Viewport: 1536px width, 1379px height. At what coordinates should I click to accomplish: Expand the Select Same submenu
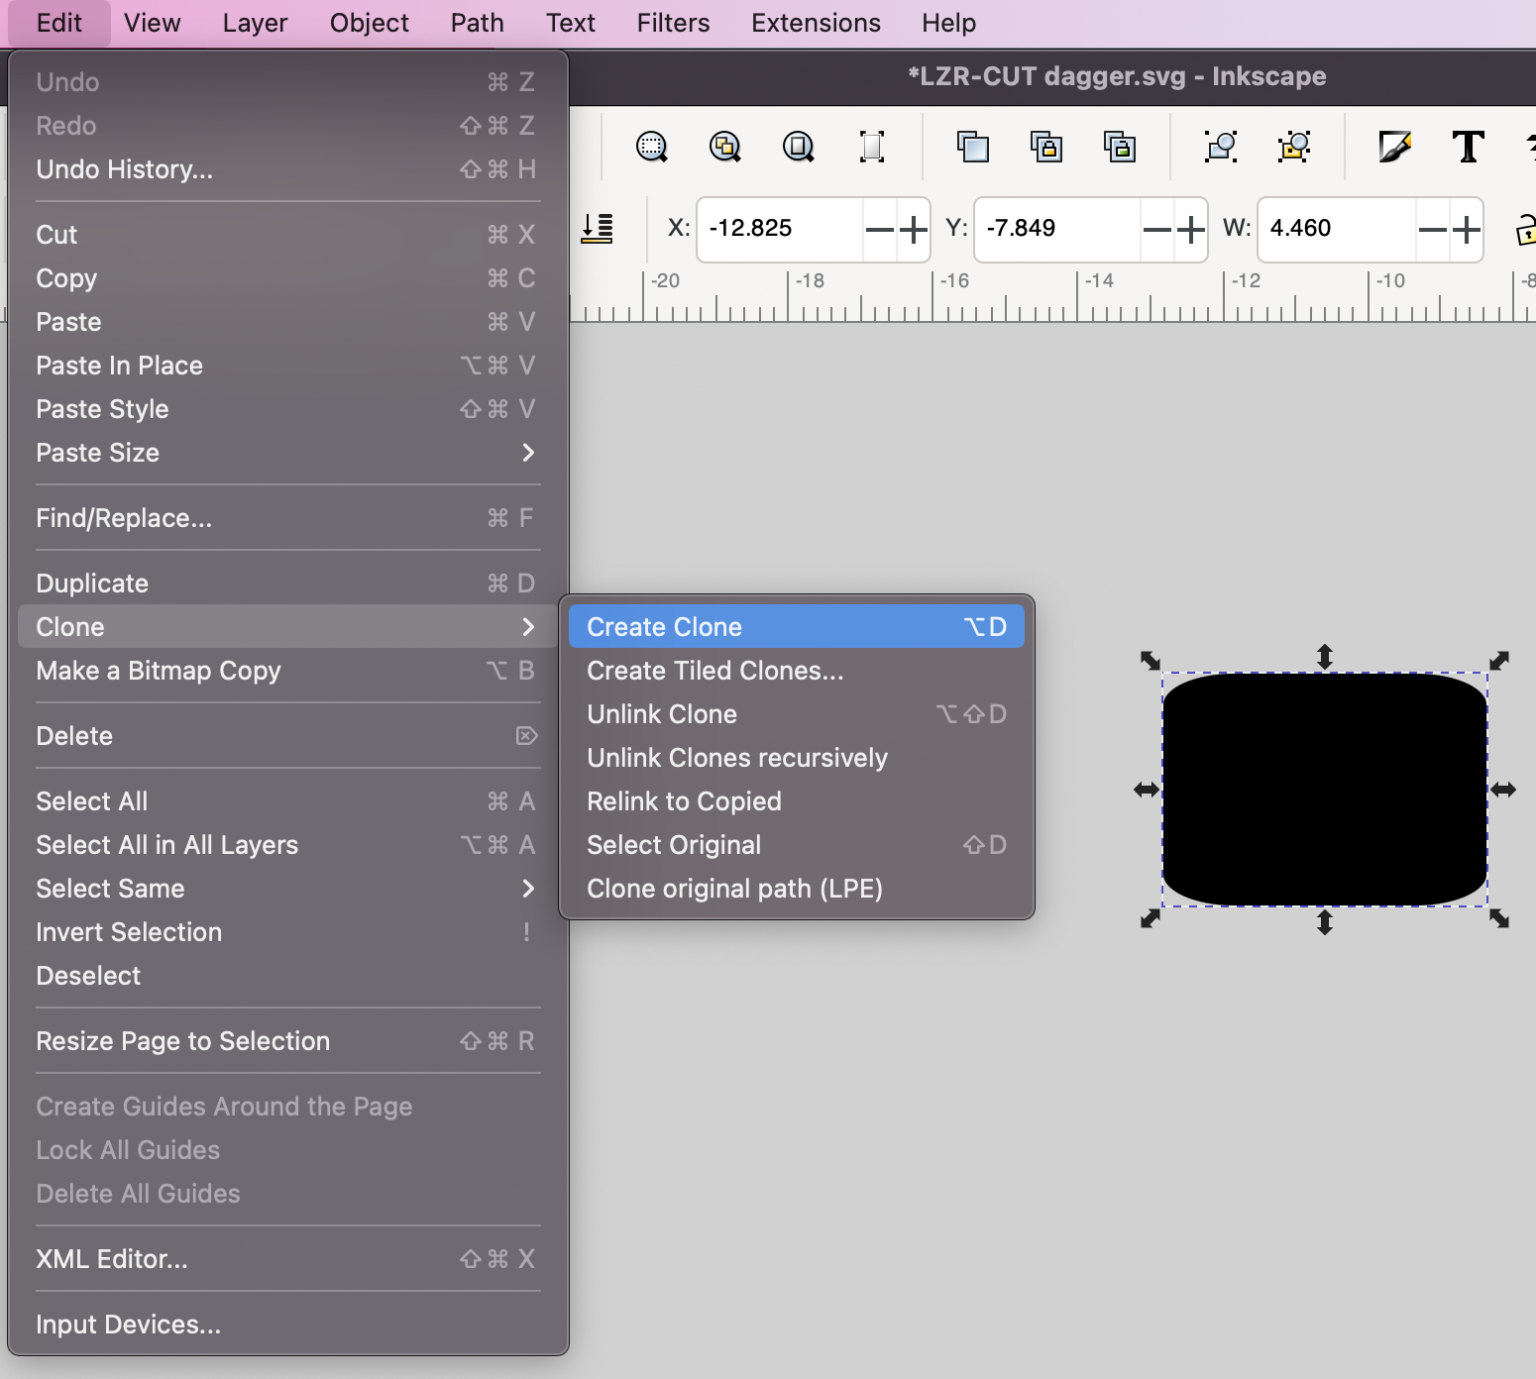[528, 889]
